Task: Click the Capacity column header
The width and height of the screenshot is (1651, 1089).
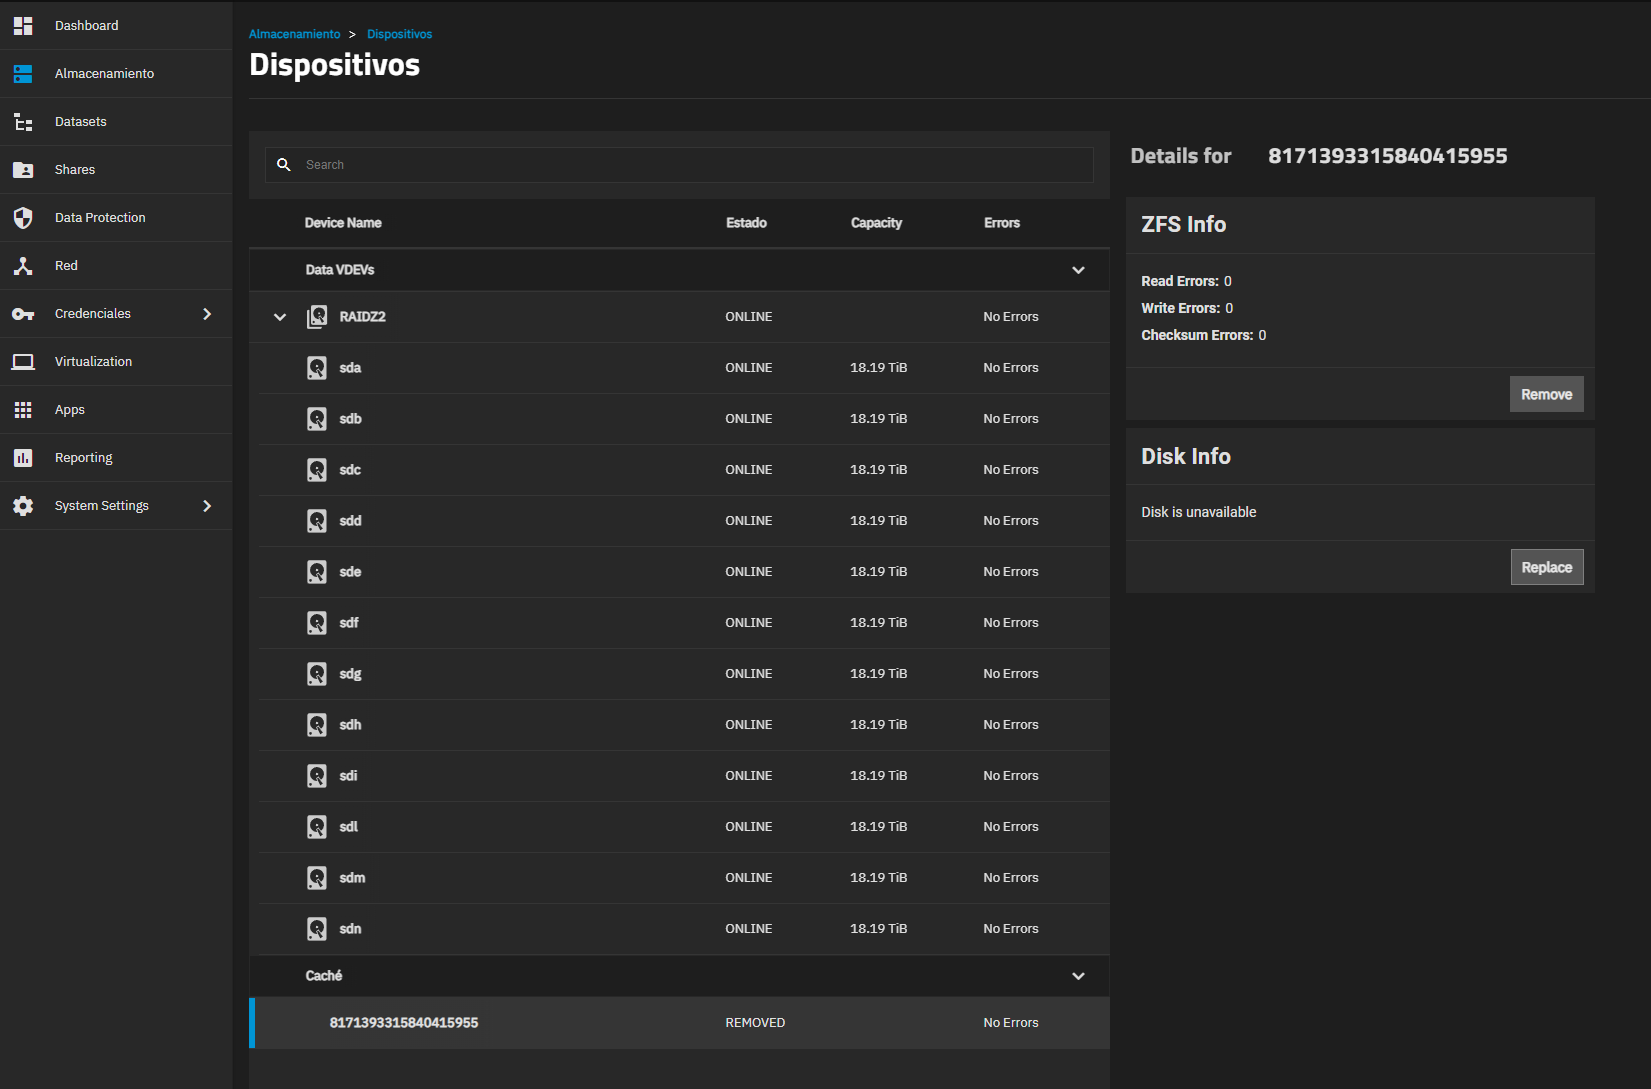Action: pyautogui.click(x=876, y=223)
